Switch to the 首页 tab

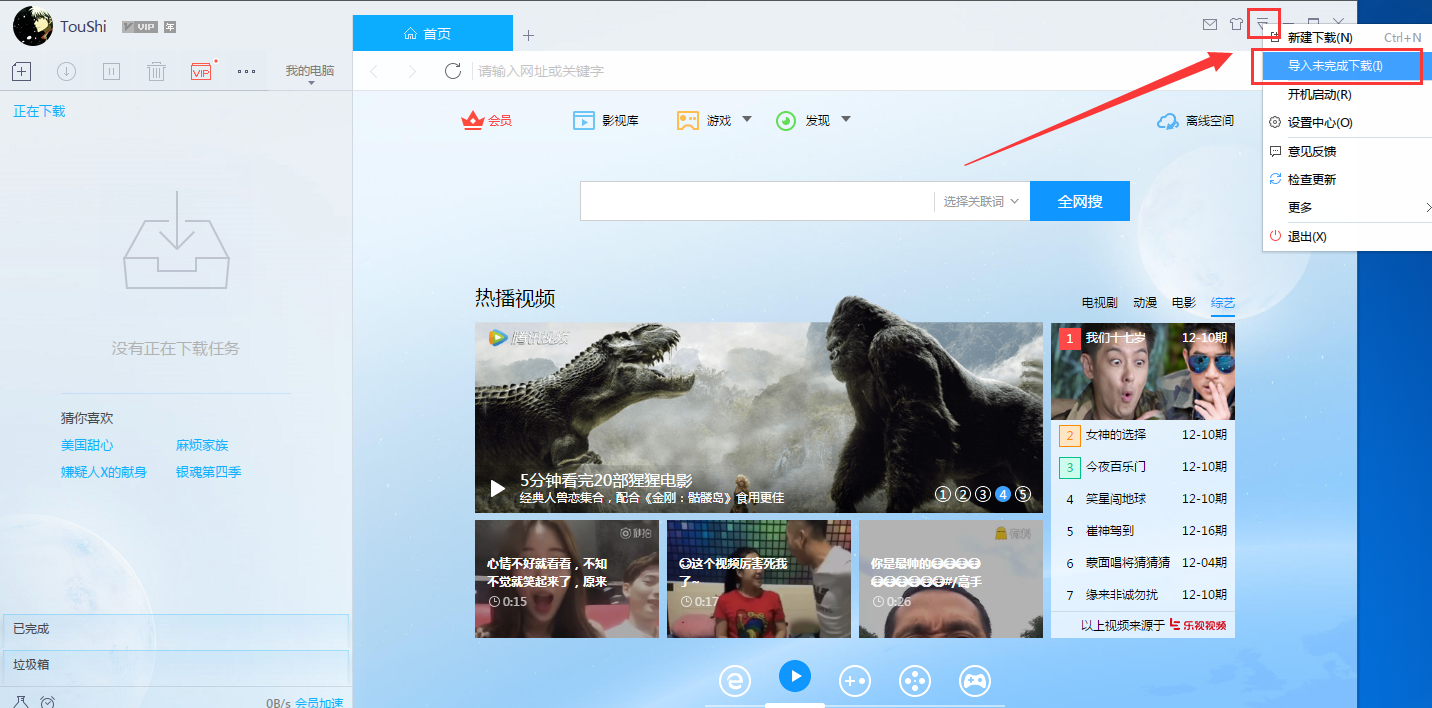point(433,34)
